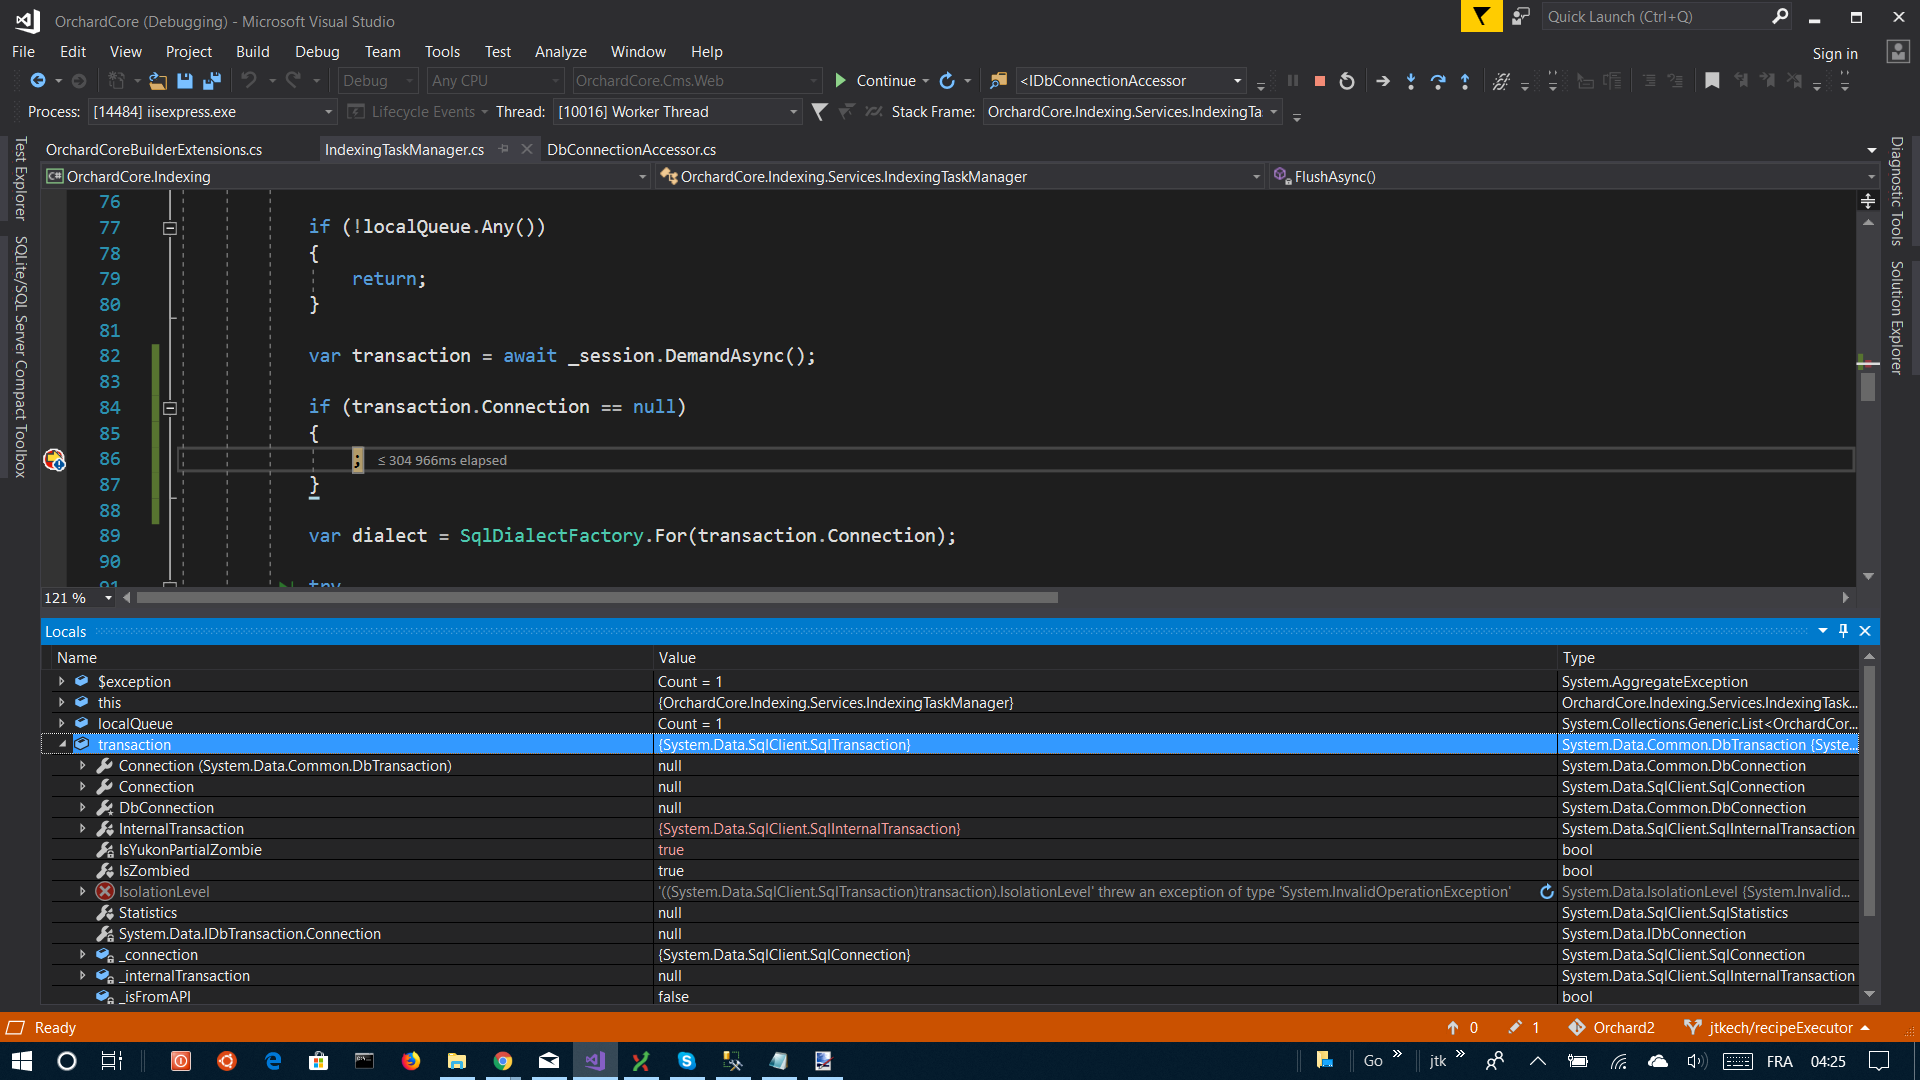
Task: Click the breakpoint marker on line 86
Action: pyautogui.click(x=54, y=460)
